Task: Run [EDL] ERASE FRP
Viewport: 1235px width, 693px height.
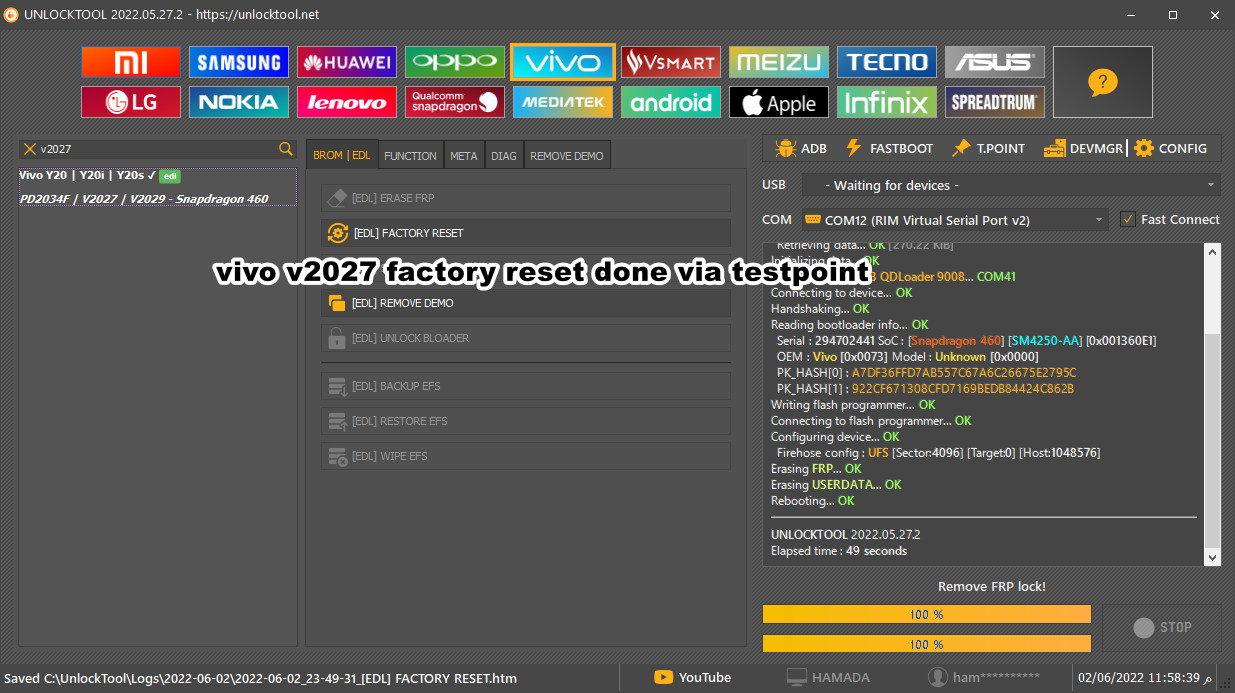Action: pyautogui.click(x=526, y=198)
